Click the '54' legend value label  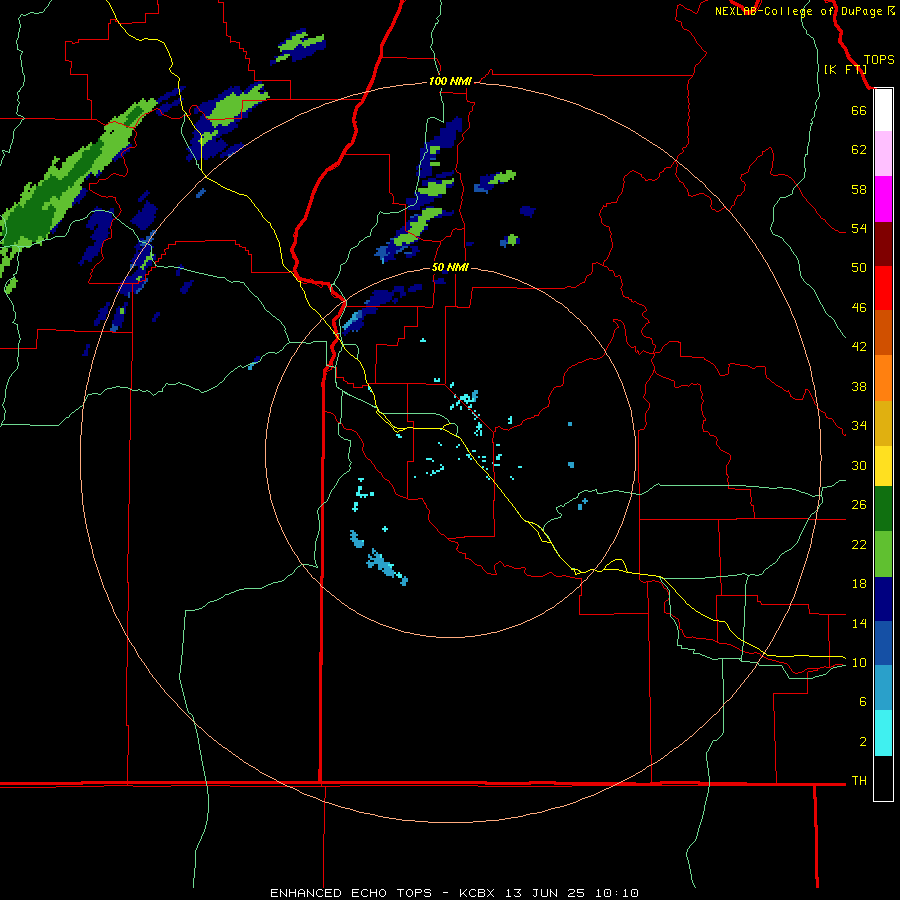[859, 228]
